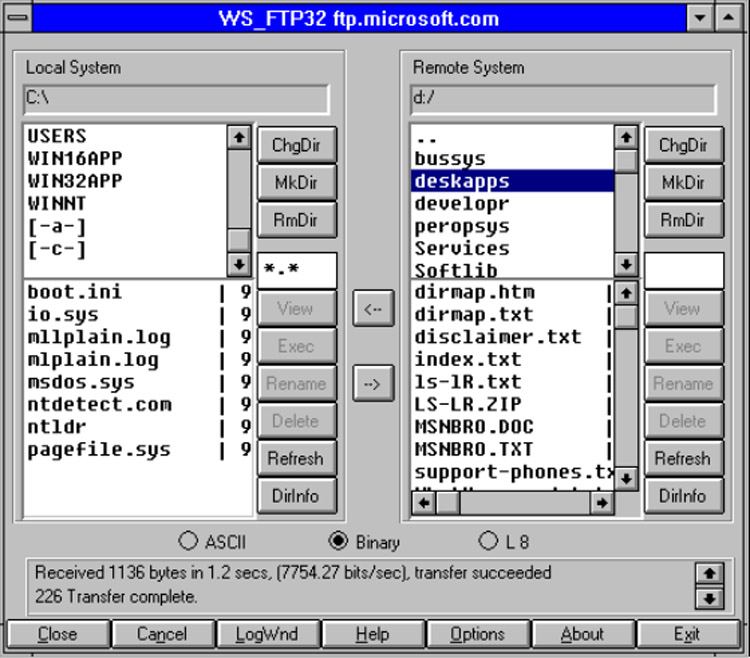Click the Exit button
The image size is (750, 658).
(x=688, y=634)
